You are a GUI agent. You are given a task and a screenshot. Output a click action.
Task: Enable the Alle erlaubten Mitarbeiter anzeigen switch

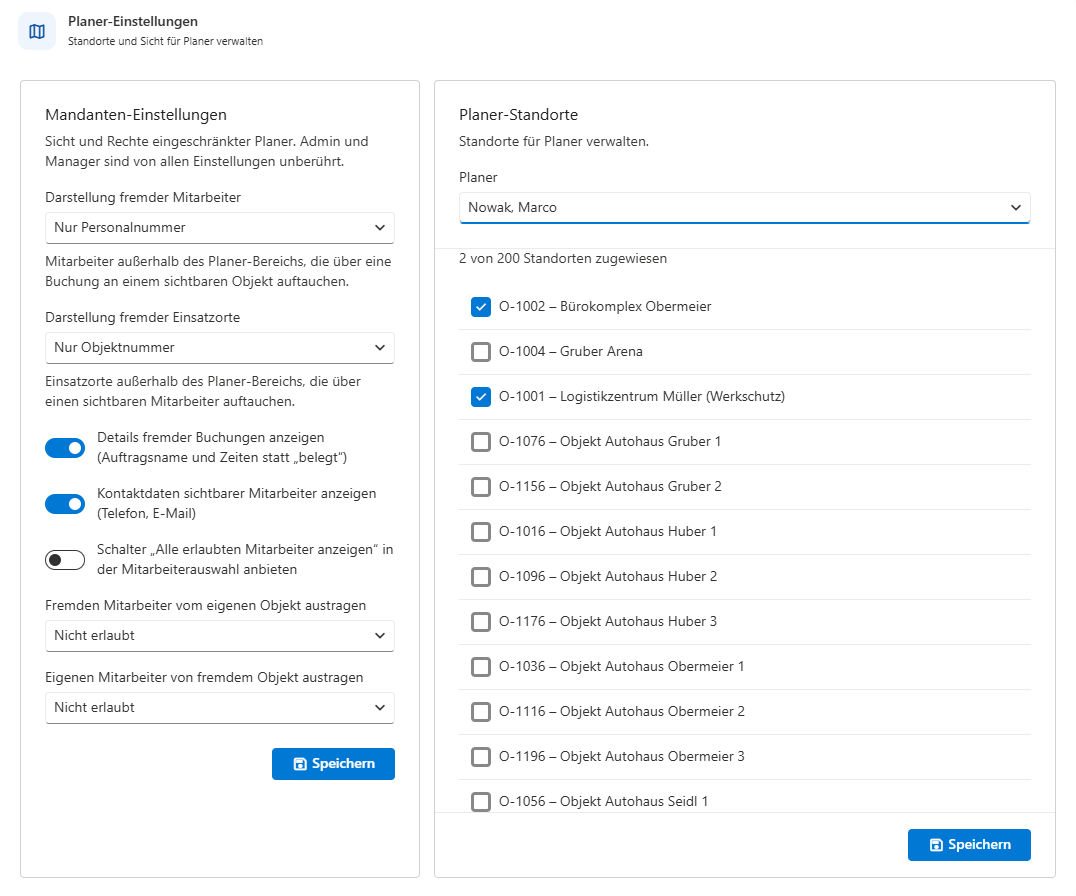[65, 560]
